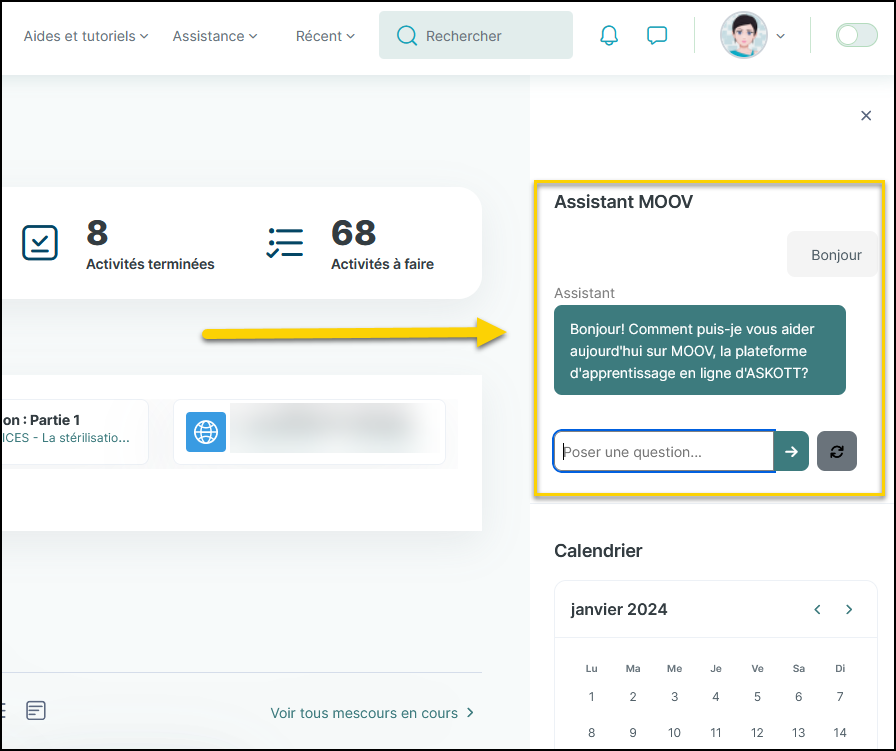Image resolution: width=896 pixels, height=751 pixels.
Task: Select day 14 in the calendar
Action: [x=840, y=733]
